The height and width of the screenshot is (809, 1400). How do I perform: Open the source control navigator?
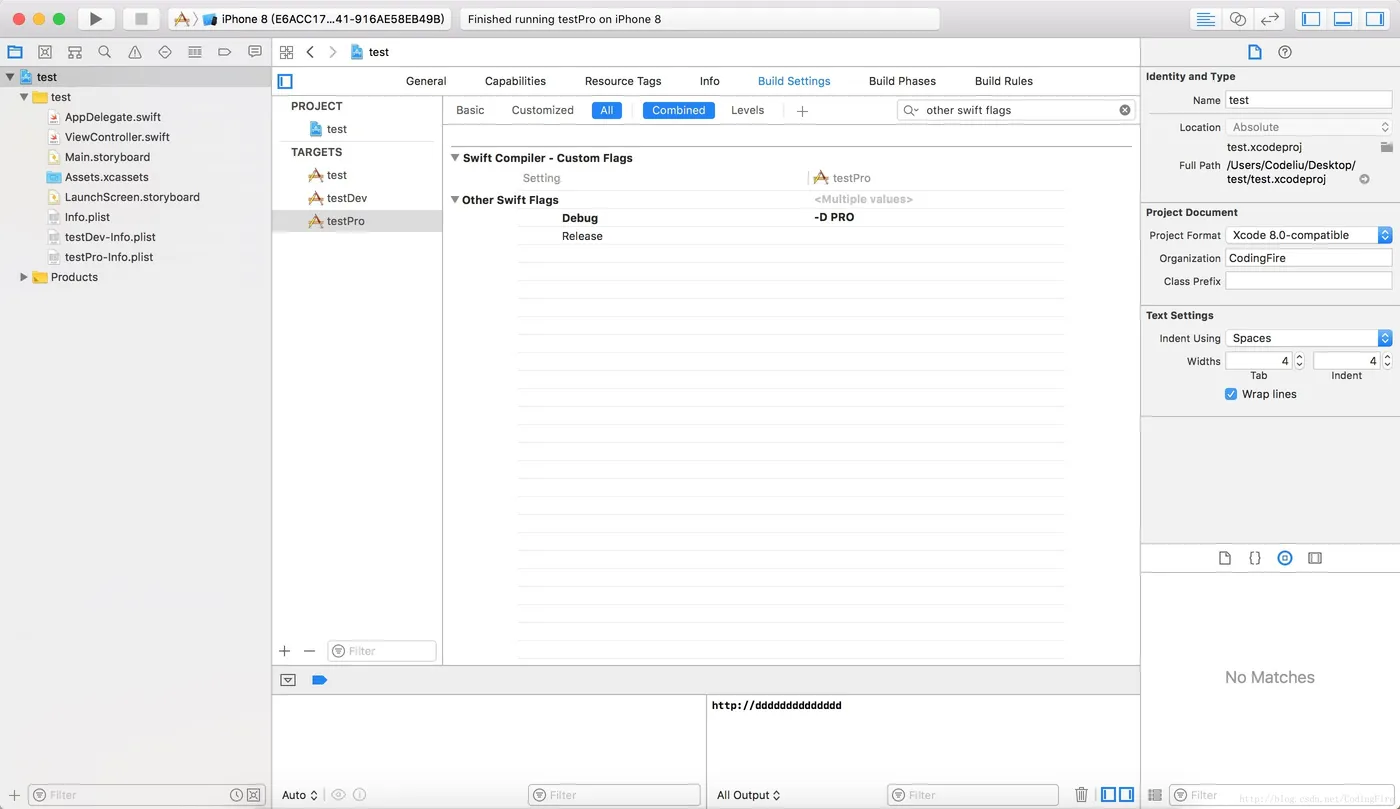pos(45,52)
